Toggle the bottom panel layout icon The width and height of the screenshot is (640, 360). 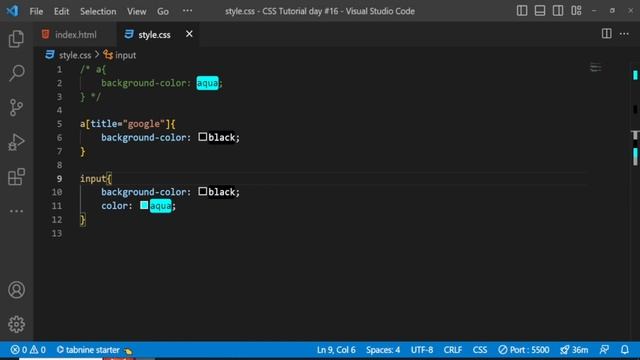pyautogui.click(x=540, y=11)
